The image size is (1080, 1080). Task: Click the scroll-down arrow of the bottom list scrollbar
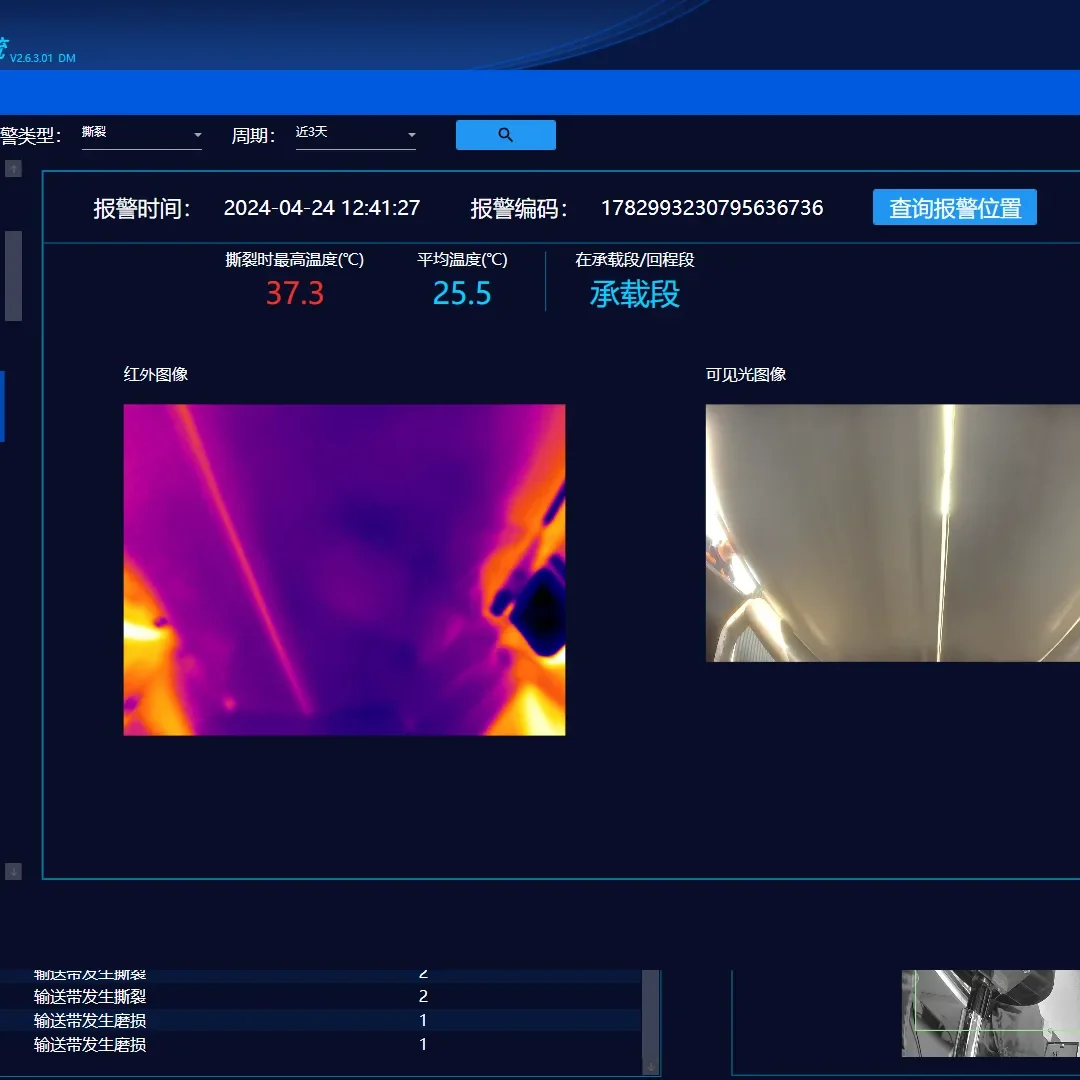(x=651, y=1068)
